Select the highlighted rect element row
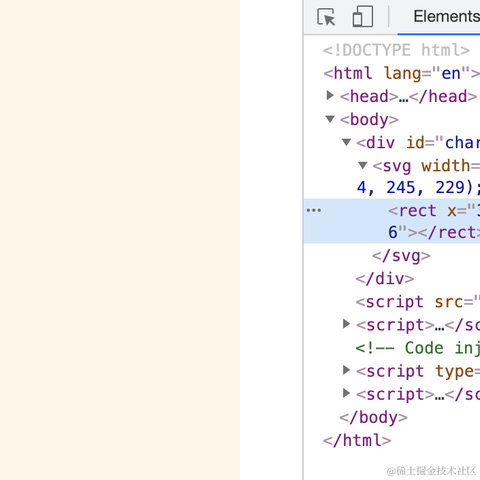 click(392, 221)
